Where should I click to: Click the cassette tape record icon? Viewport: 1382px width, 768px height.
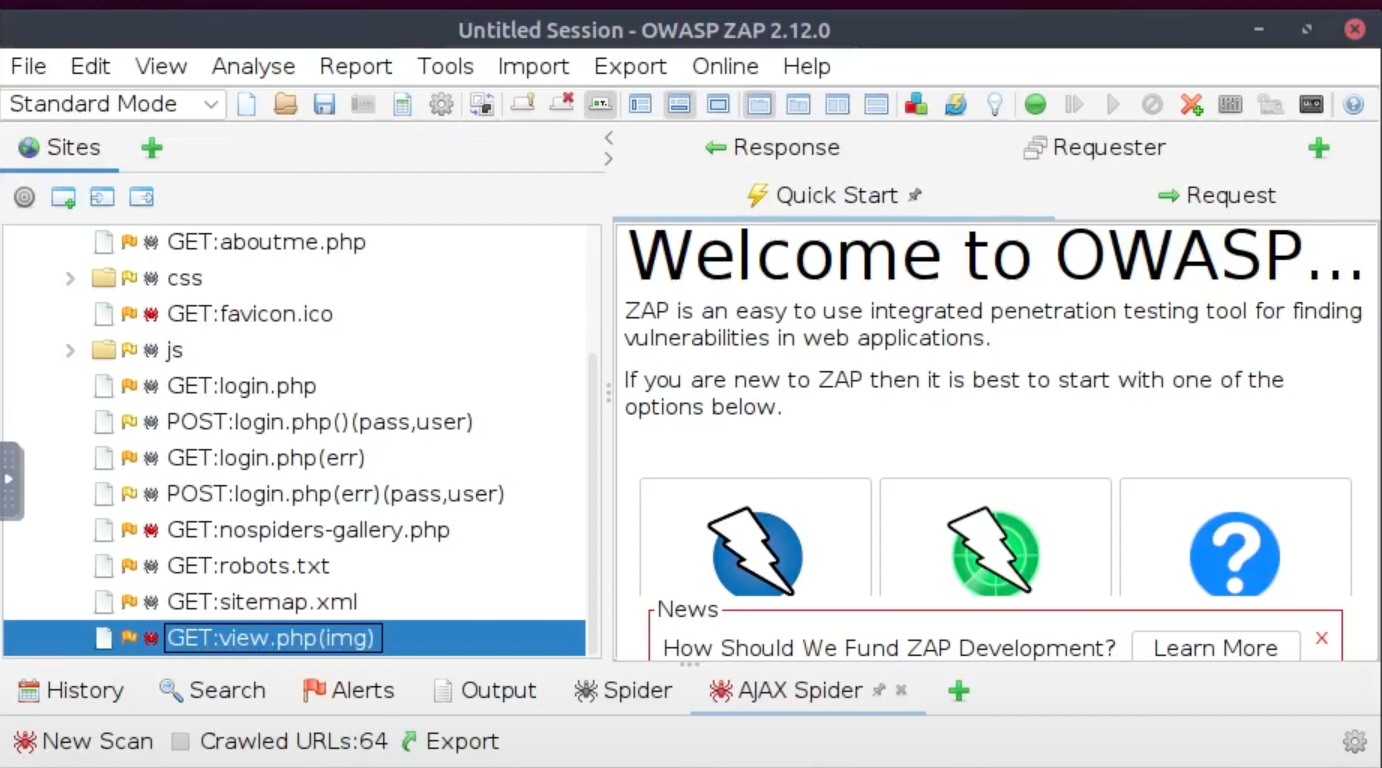(x=1310, y=104)
